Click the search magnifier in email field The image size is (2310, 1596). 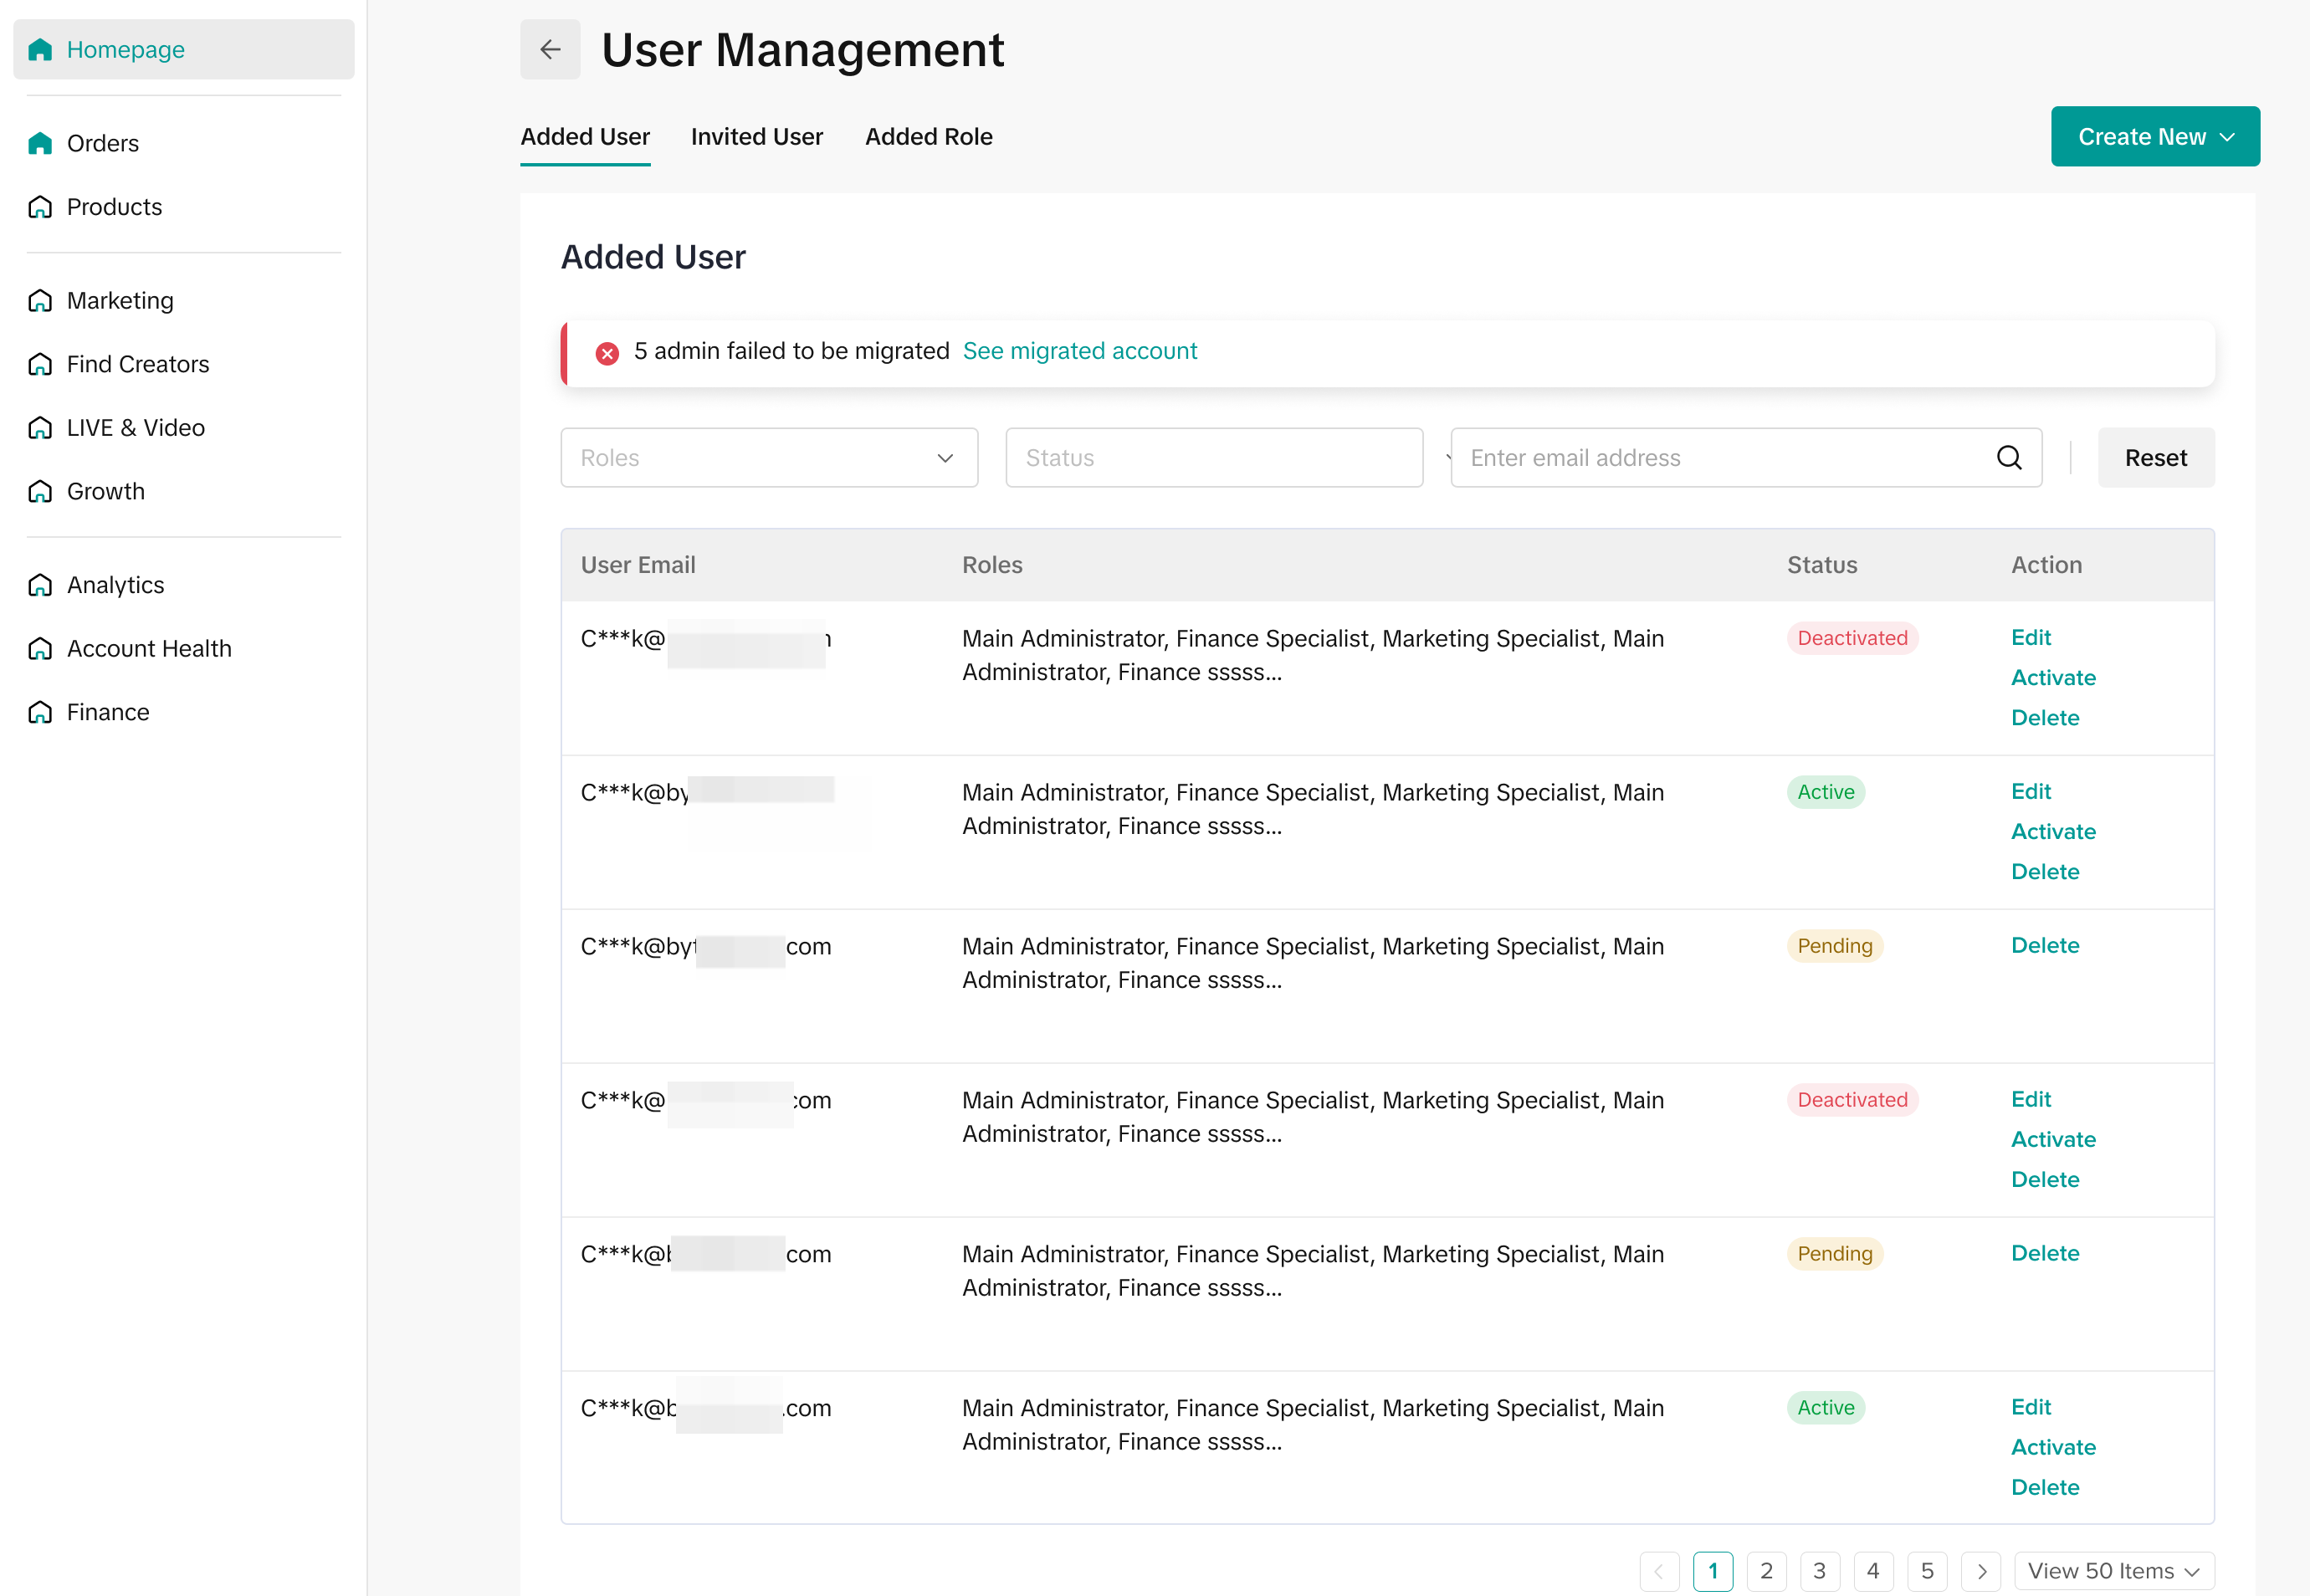tap(2008, 458)
